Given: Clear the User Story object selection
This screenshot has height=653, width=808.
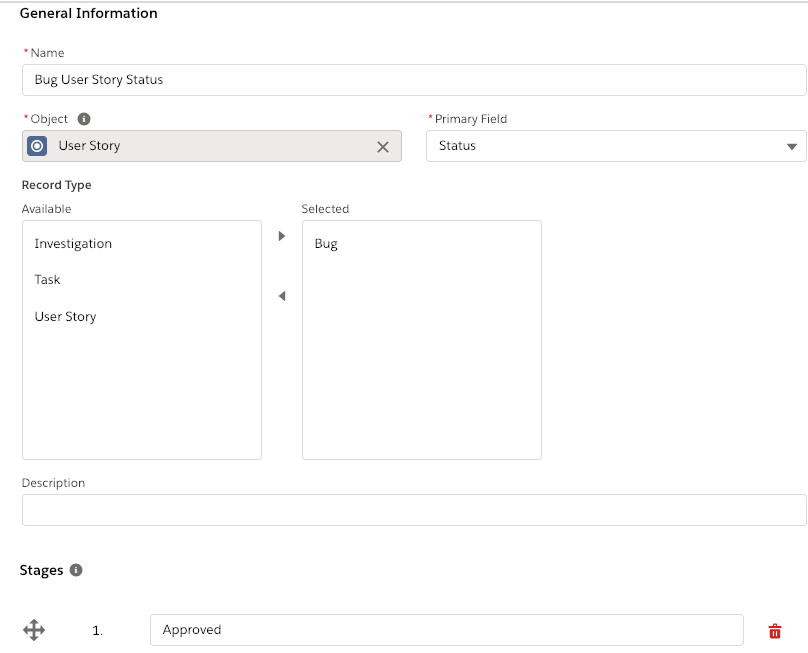Looking at the screenshot, I should click(383, 147).
